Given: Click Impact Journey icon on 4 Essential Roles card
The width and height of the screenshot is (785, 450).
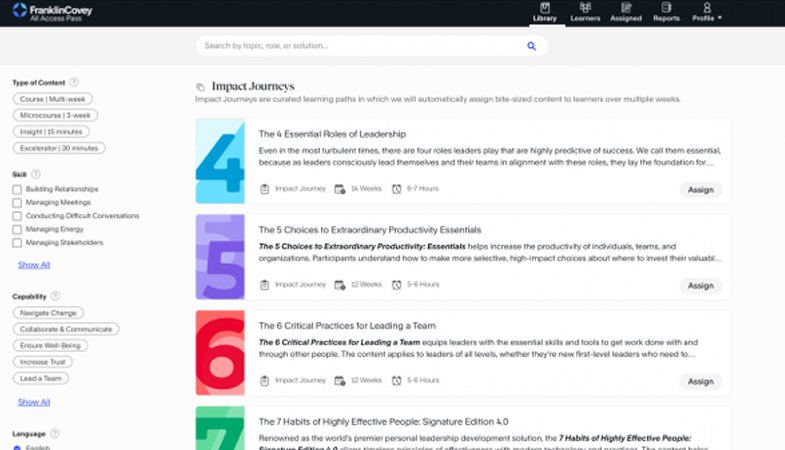Looking at the screenshot, I should [x=264, y=189].
